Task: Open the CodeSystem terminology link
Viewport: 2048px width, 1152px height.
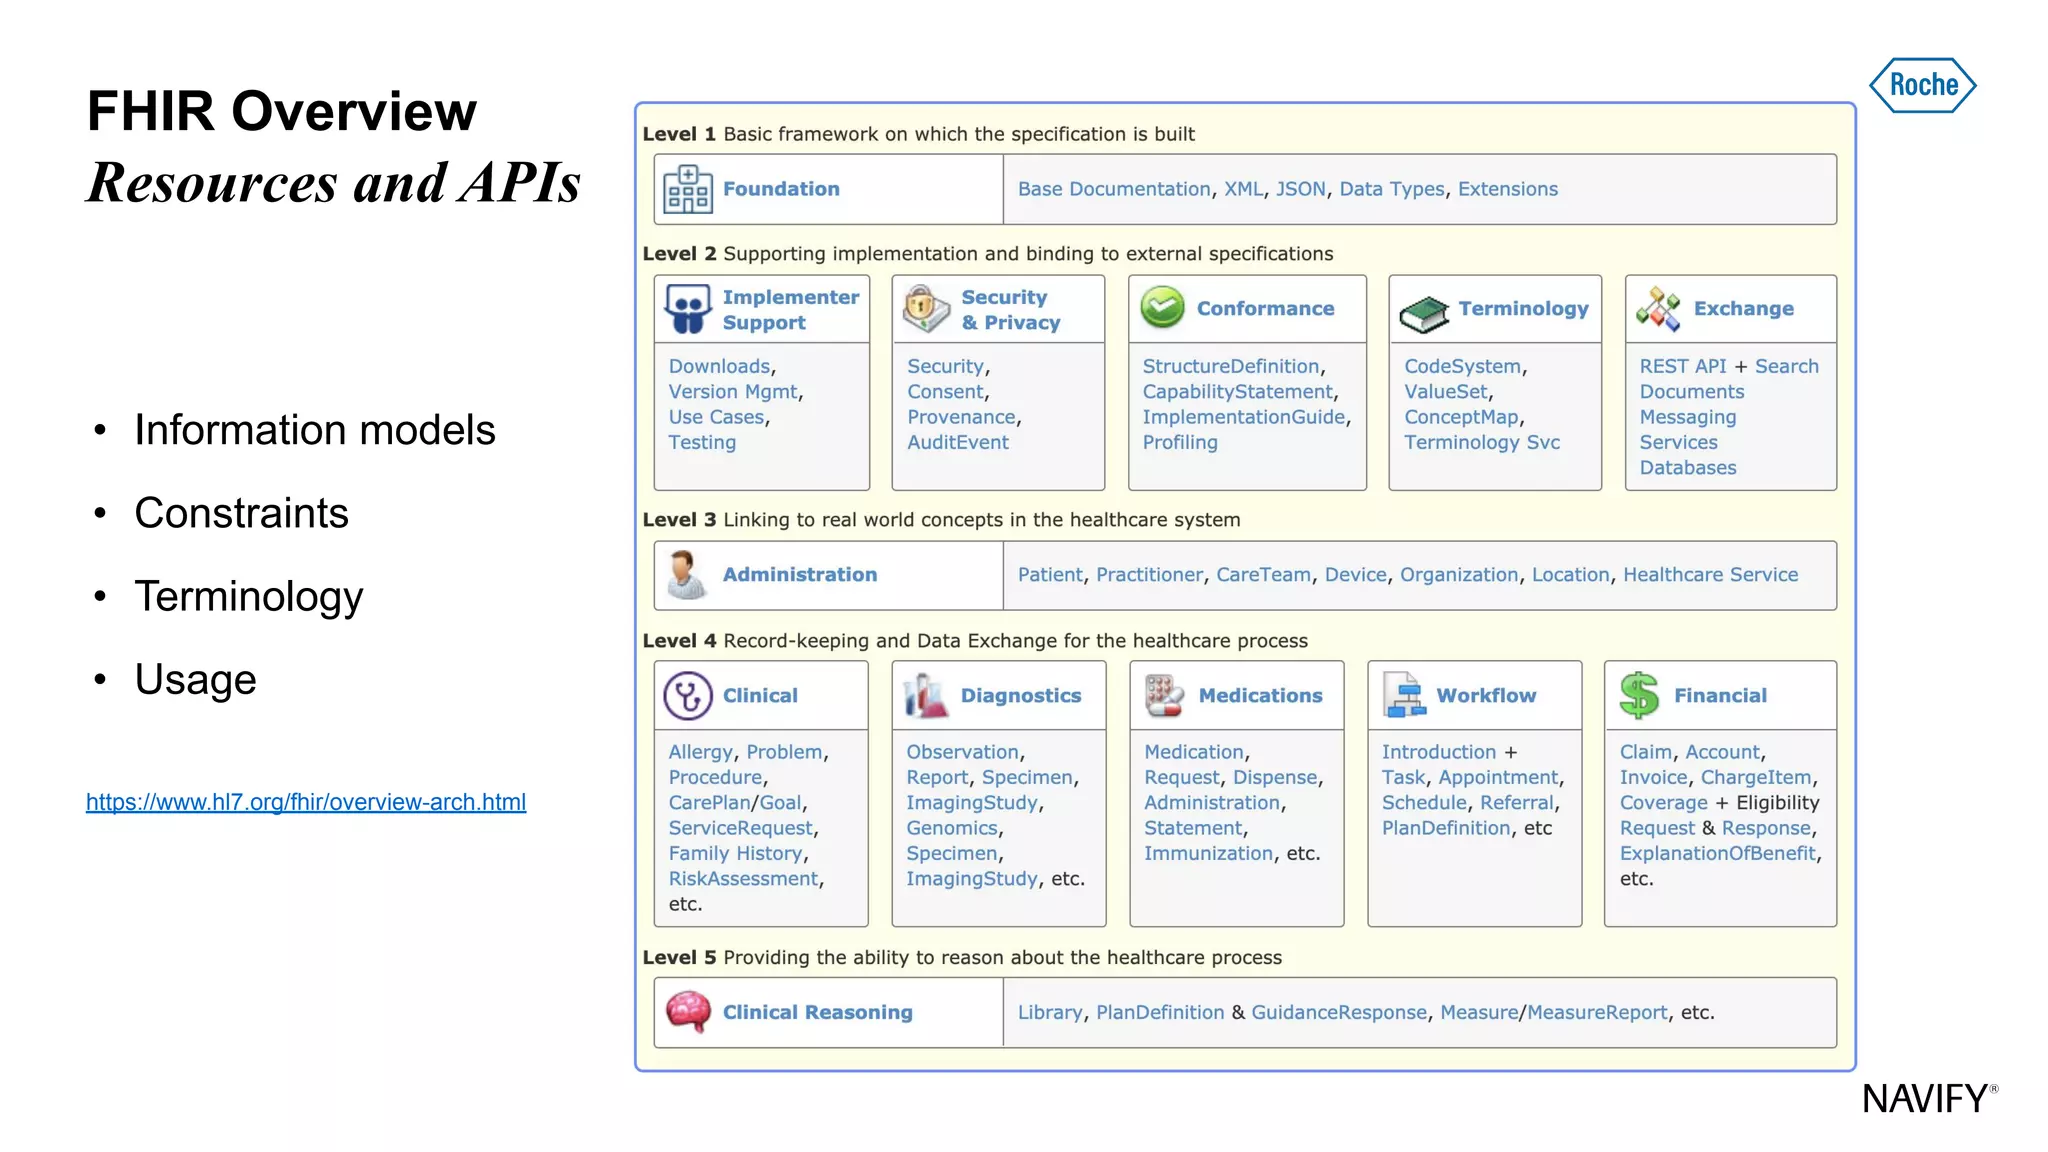Action: [x=1462, y=366]
